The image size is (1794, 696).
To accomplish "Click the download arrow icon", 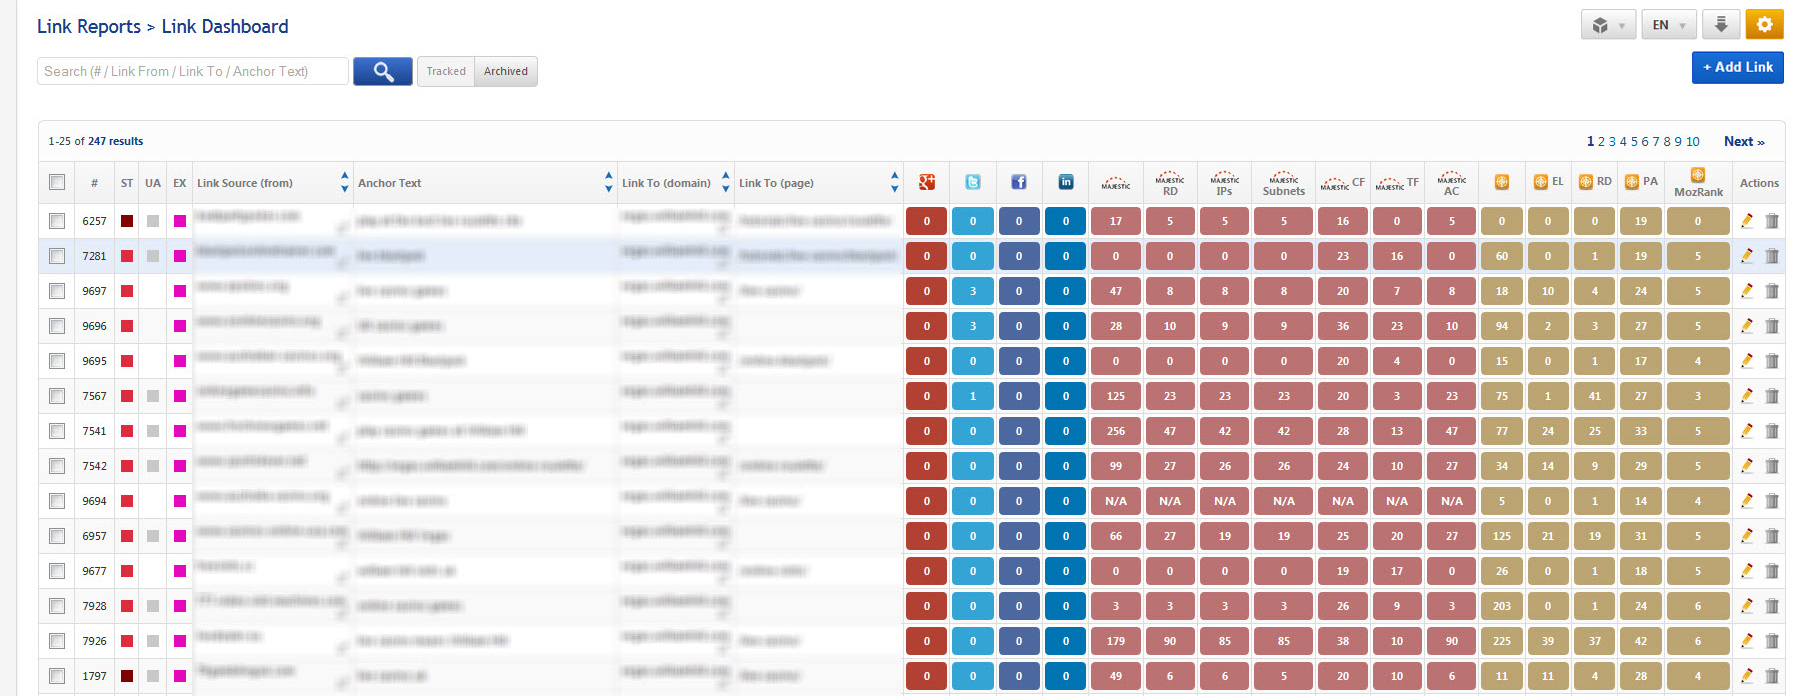I will tap(1721, 25).
